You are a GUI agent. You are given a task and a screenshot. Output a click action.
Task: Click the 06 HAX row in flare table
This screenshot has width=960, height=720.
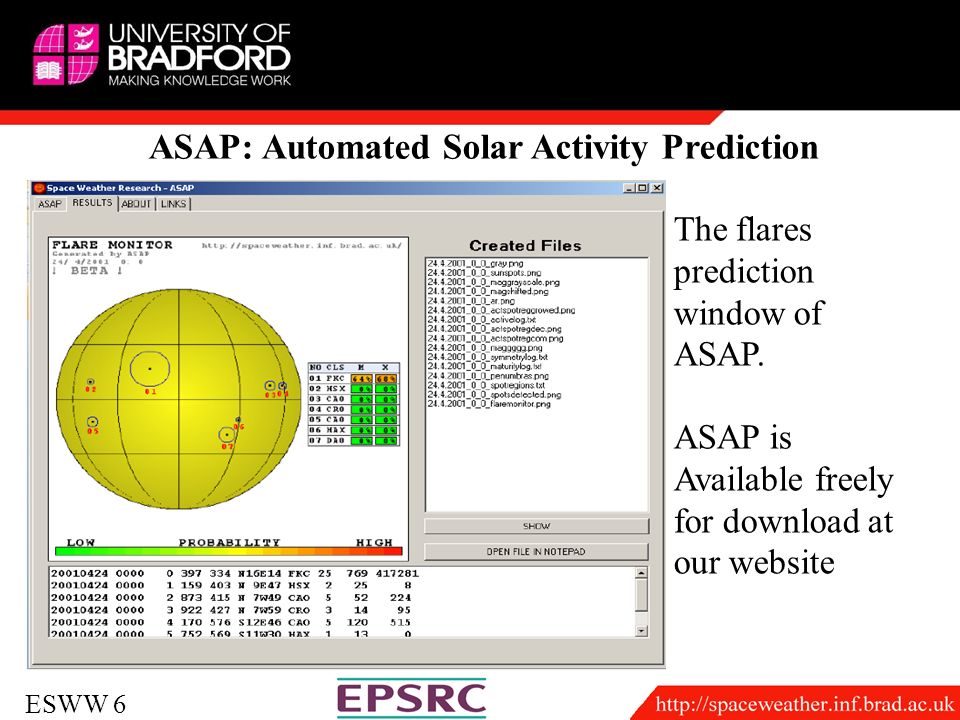[353, 430]
